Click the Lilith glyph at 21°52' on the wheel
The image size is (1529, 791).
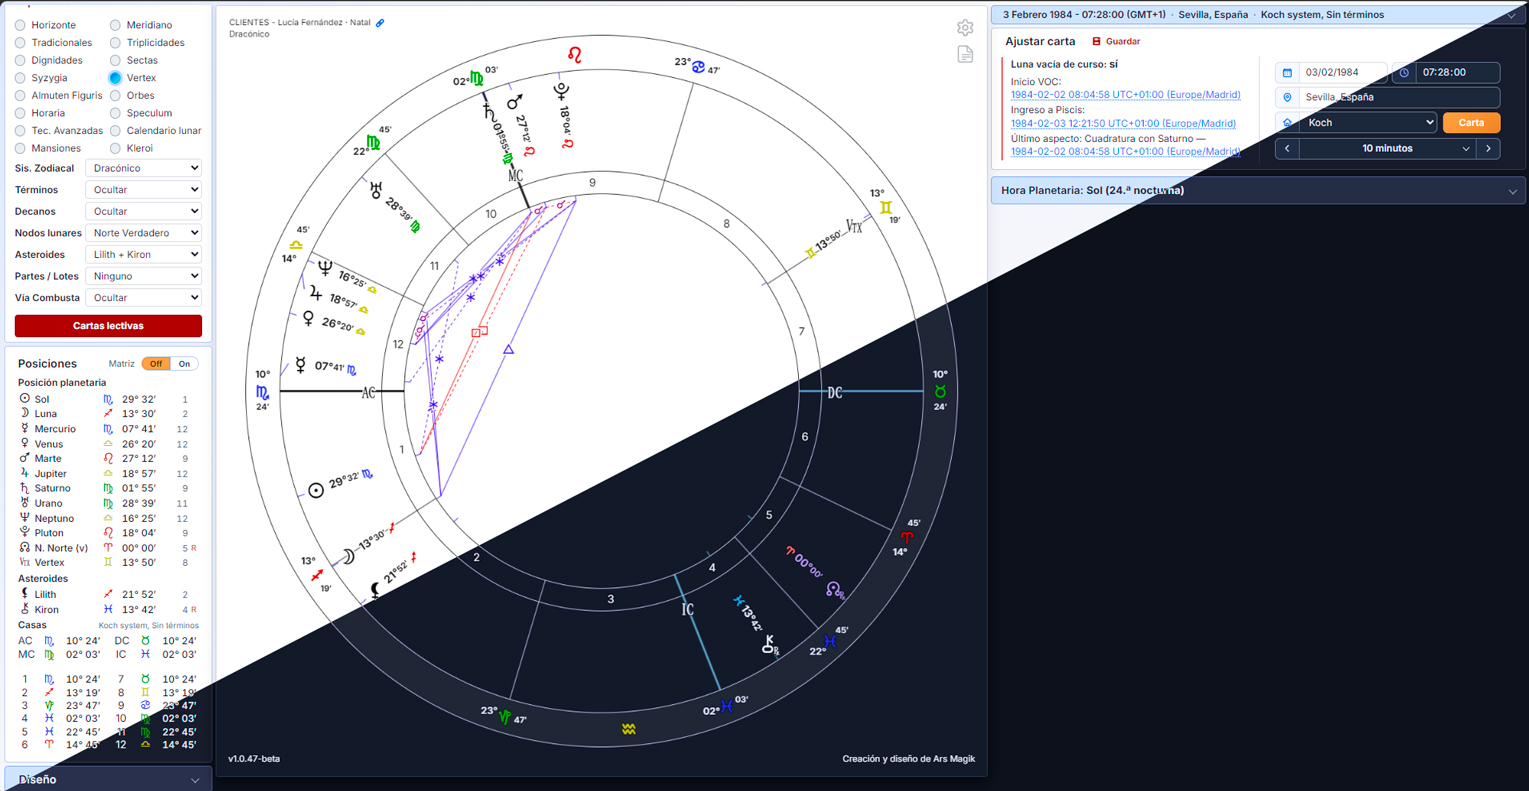pos(375,591)
